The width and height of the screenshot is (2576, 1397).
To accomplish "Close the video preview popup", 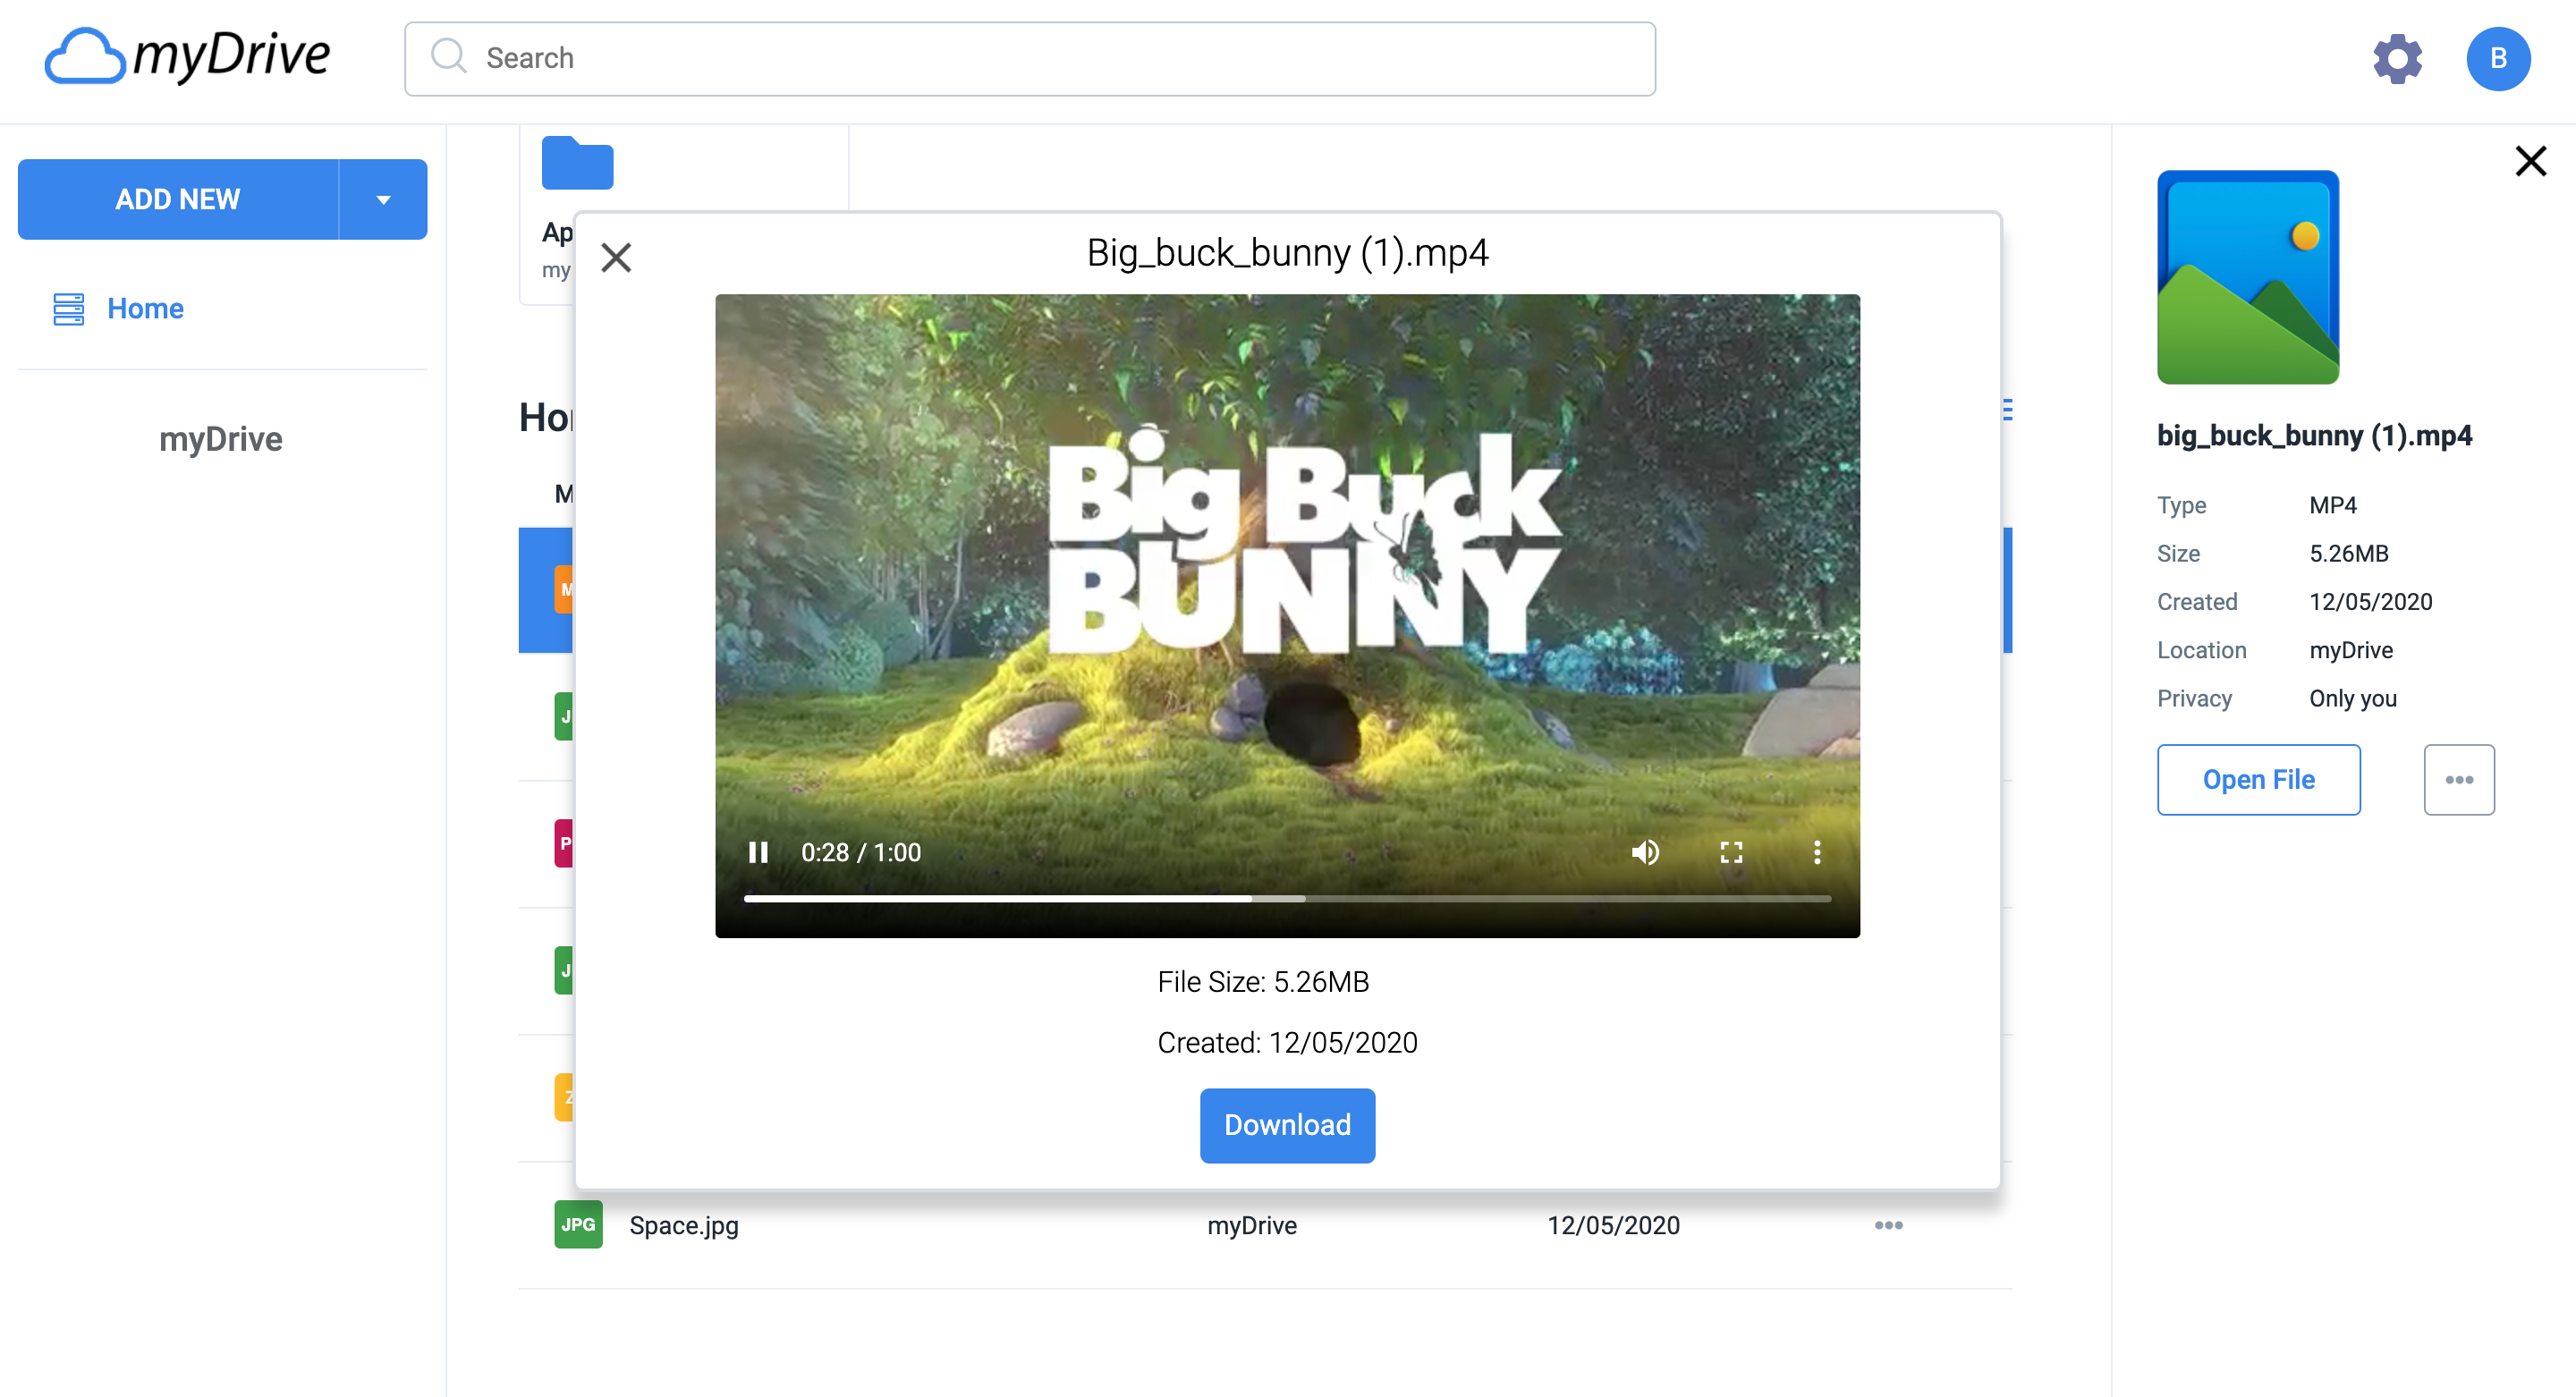I will pos(616,258).
